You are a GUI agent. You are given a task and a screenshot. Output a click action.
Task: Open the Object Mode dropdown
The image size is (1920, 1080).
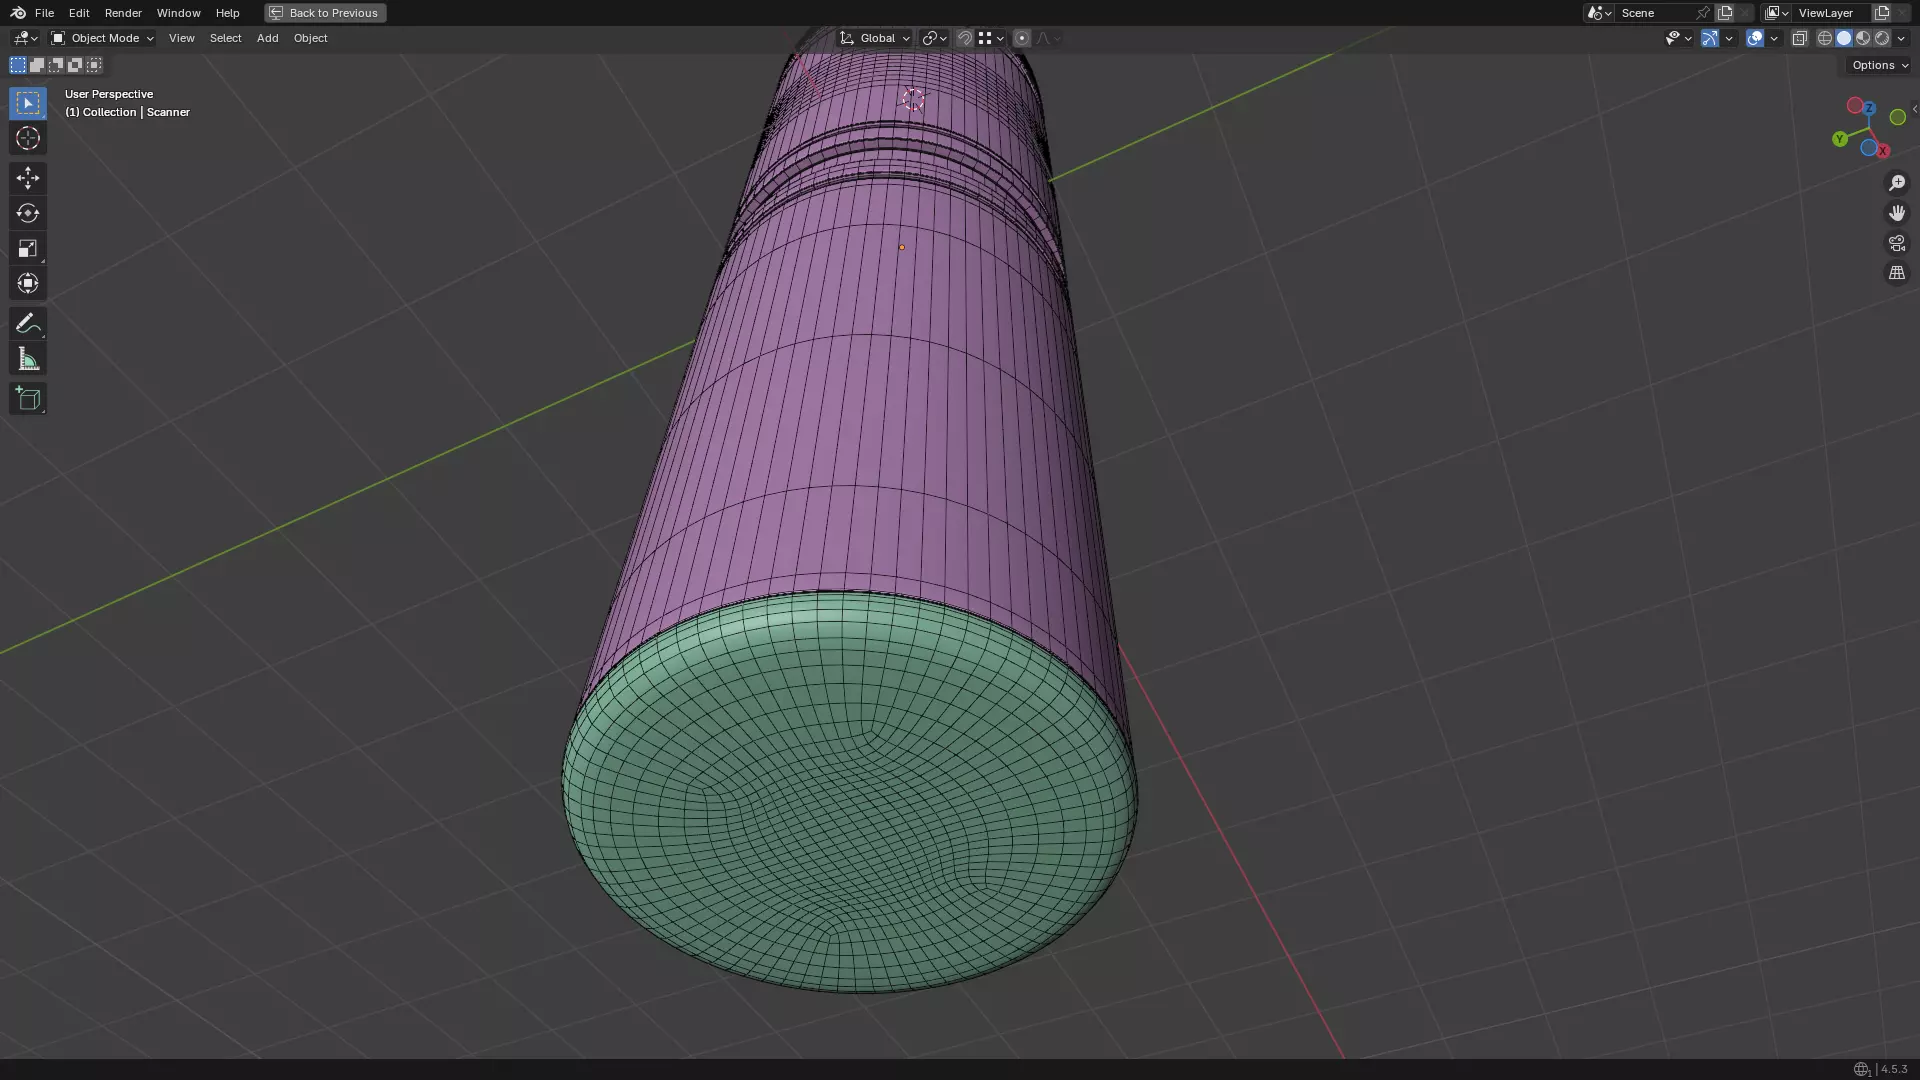(103, 38)
